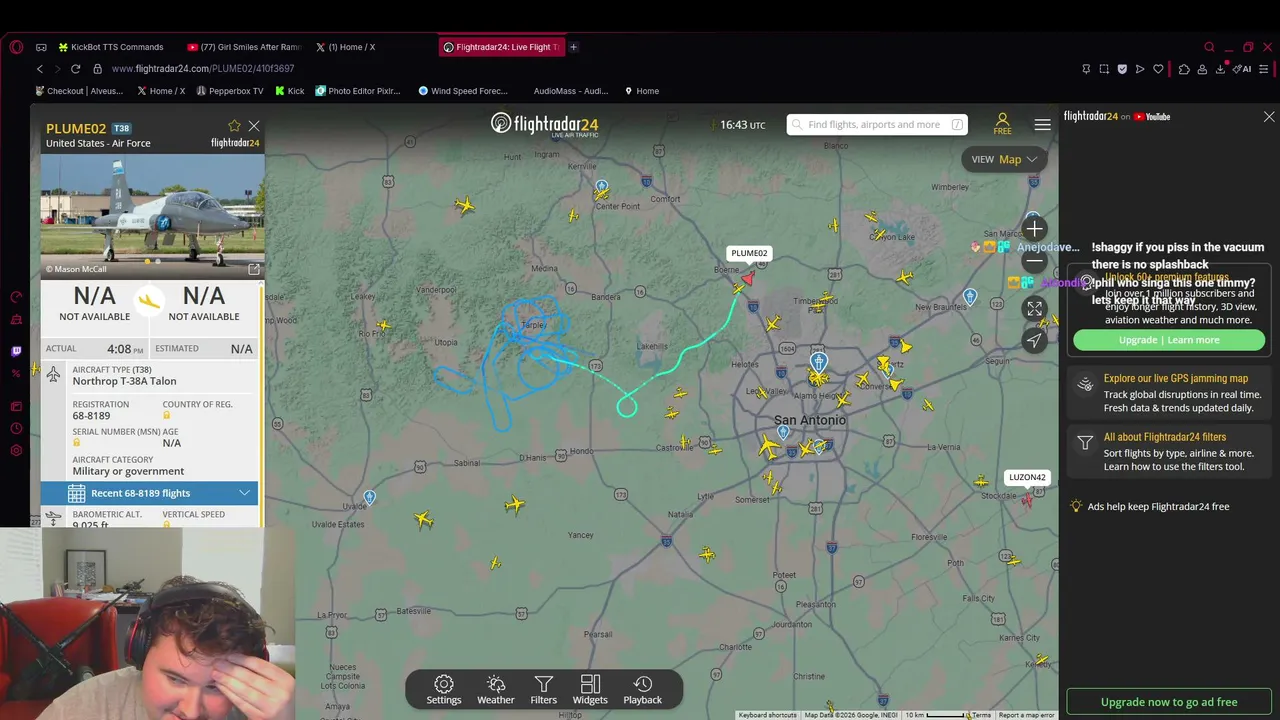Center map on my location
The width and height of the screenshot is (1280, 720).
coord(1034,340)
